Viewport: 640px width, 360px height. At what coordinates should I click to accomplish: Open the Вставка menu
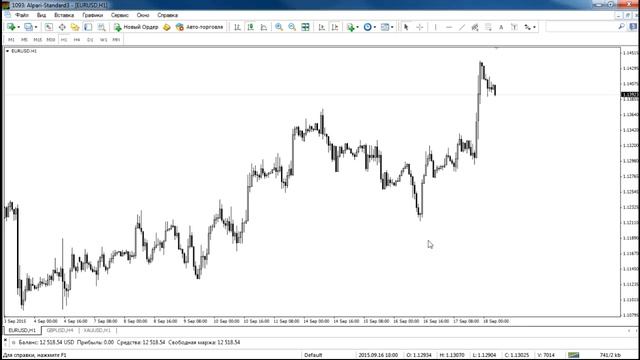64,15
